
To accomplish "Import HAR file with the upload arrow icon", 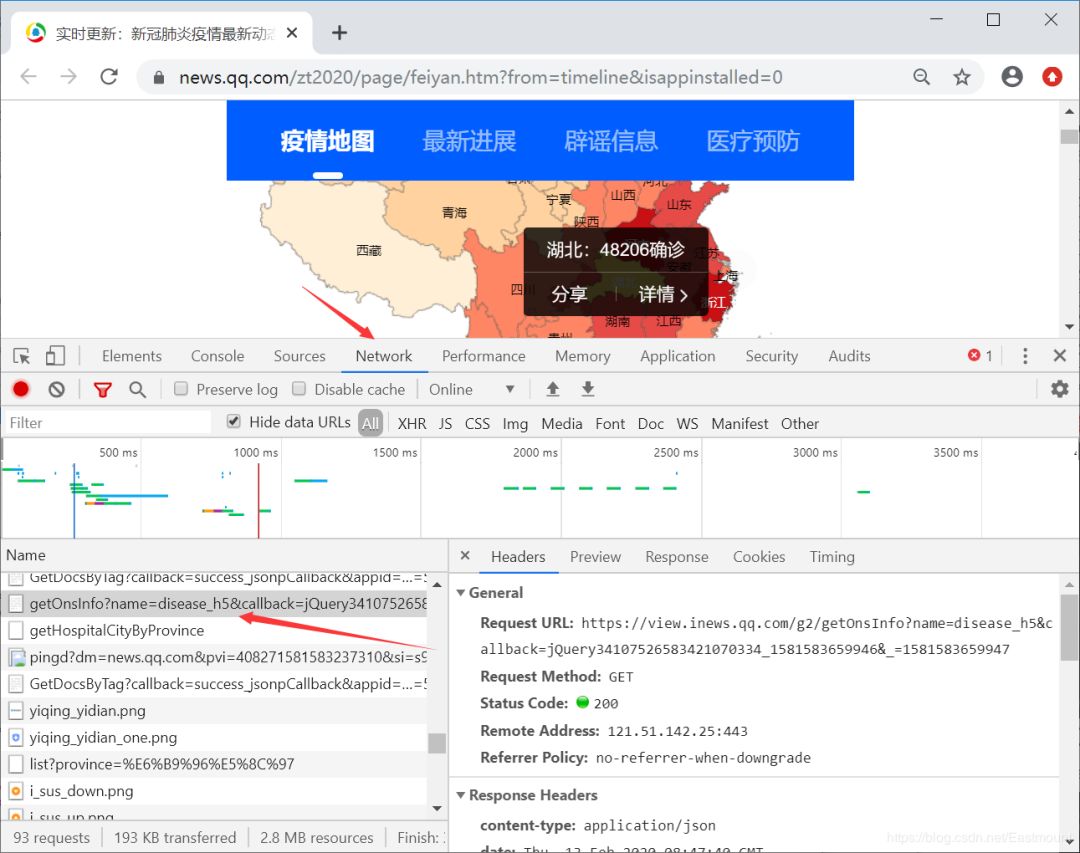I will point(552,388).
